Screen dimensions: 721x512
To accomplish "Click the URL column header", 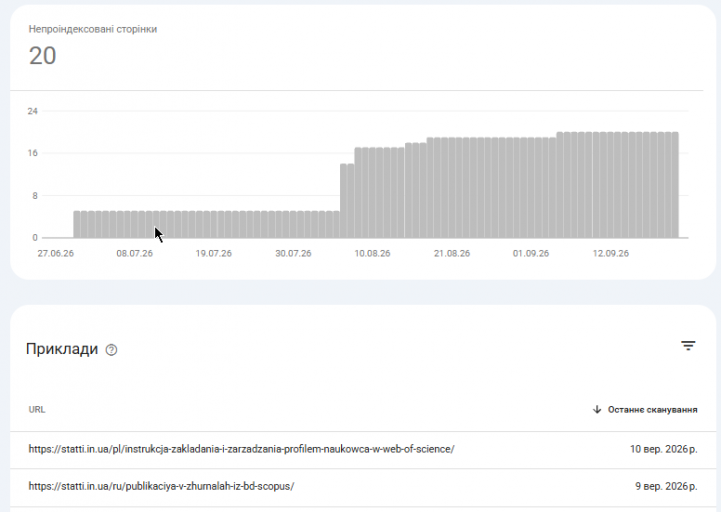I will 37,409.
